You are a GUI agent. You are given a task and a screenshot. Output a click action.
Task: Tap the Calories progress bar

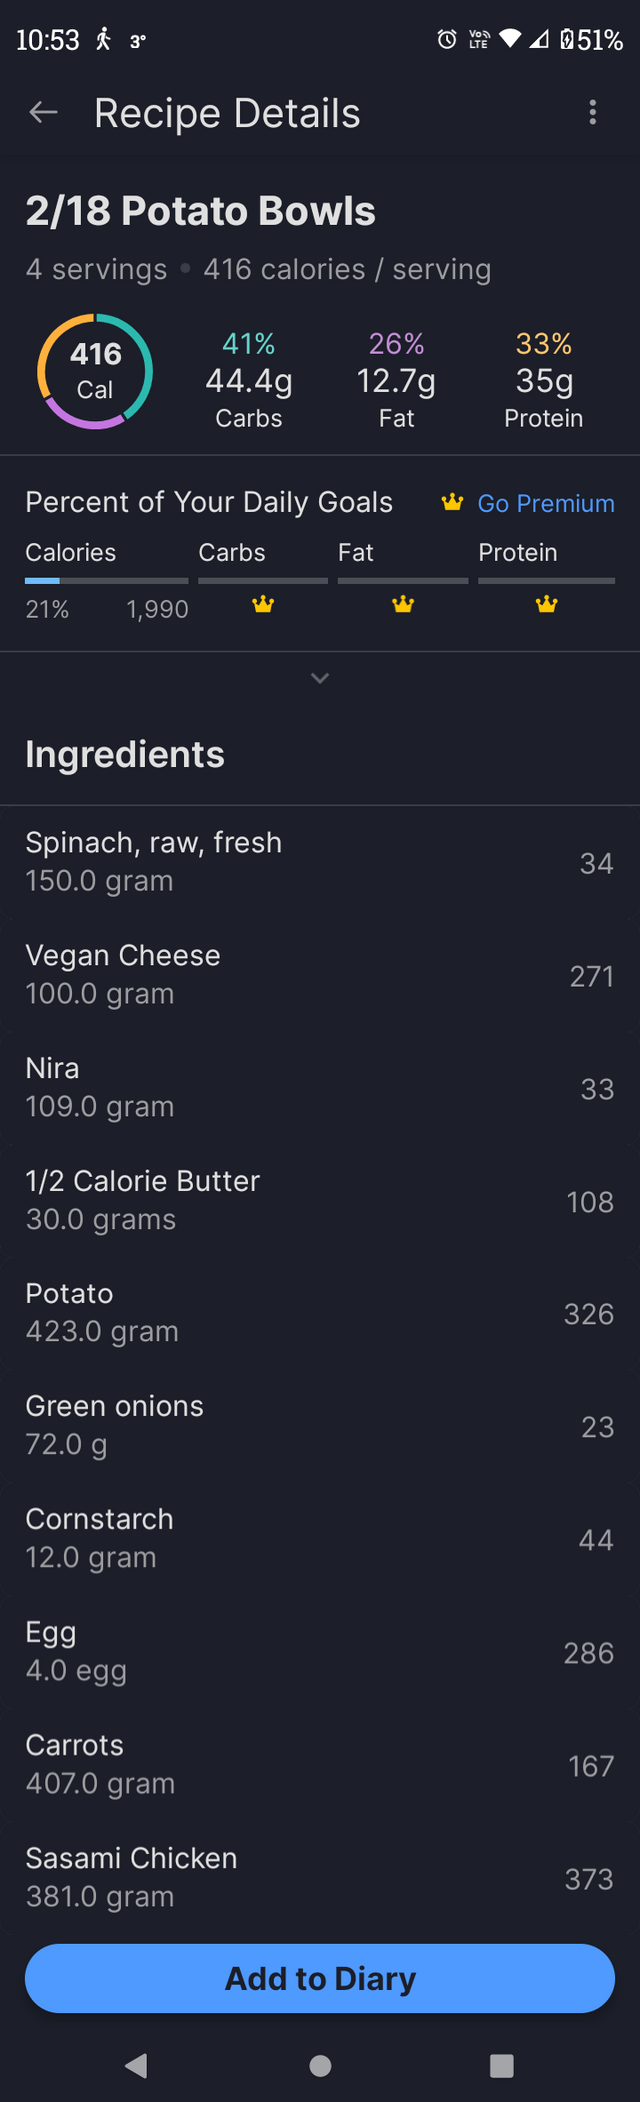[x=106, y=580]
